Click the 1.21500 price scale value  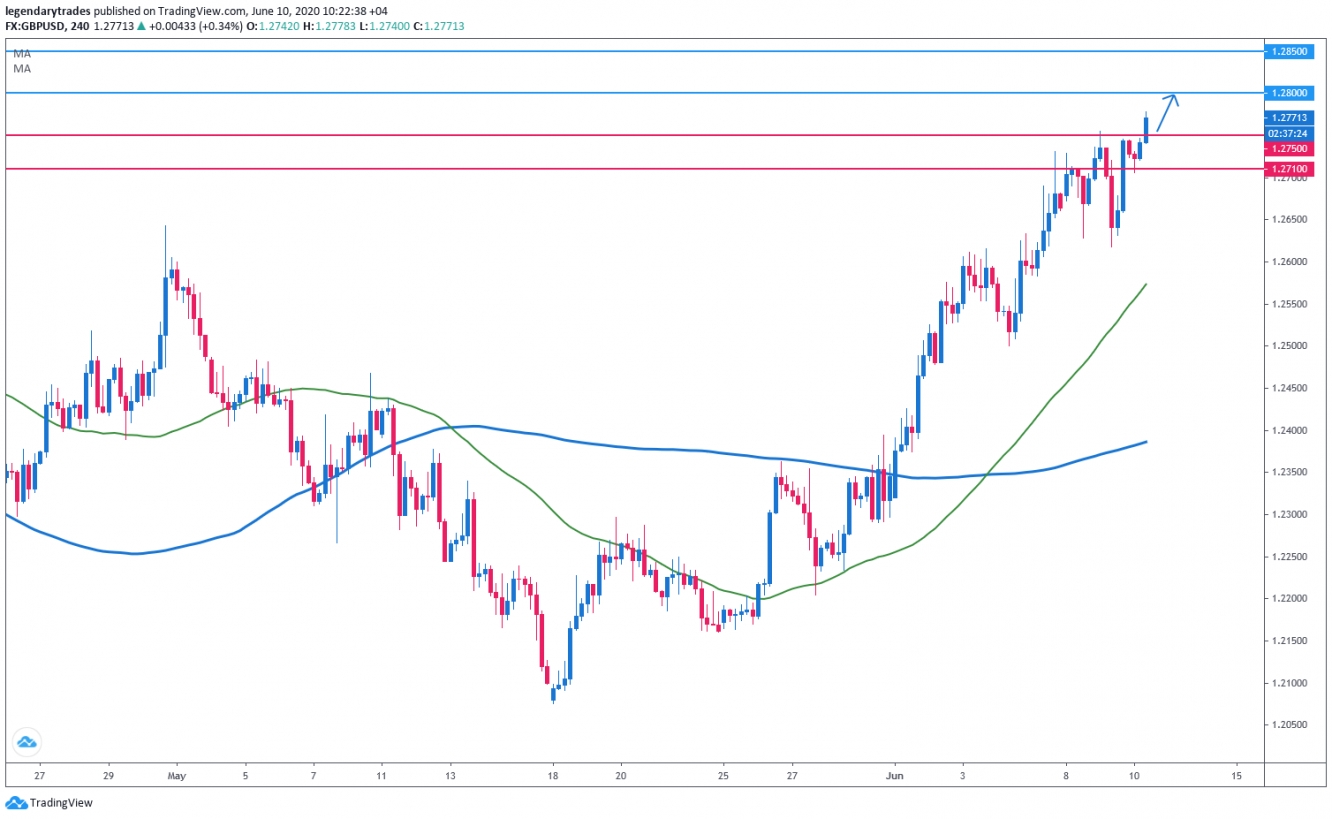point(1288,640)
